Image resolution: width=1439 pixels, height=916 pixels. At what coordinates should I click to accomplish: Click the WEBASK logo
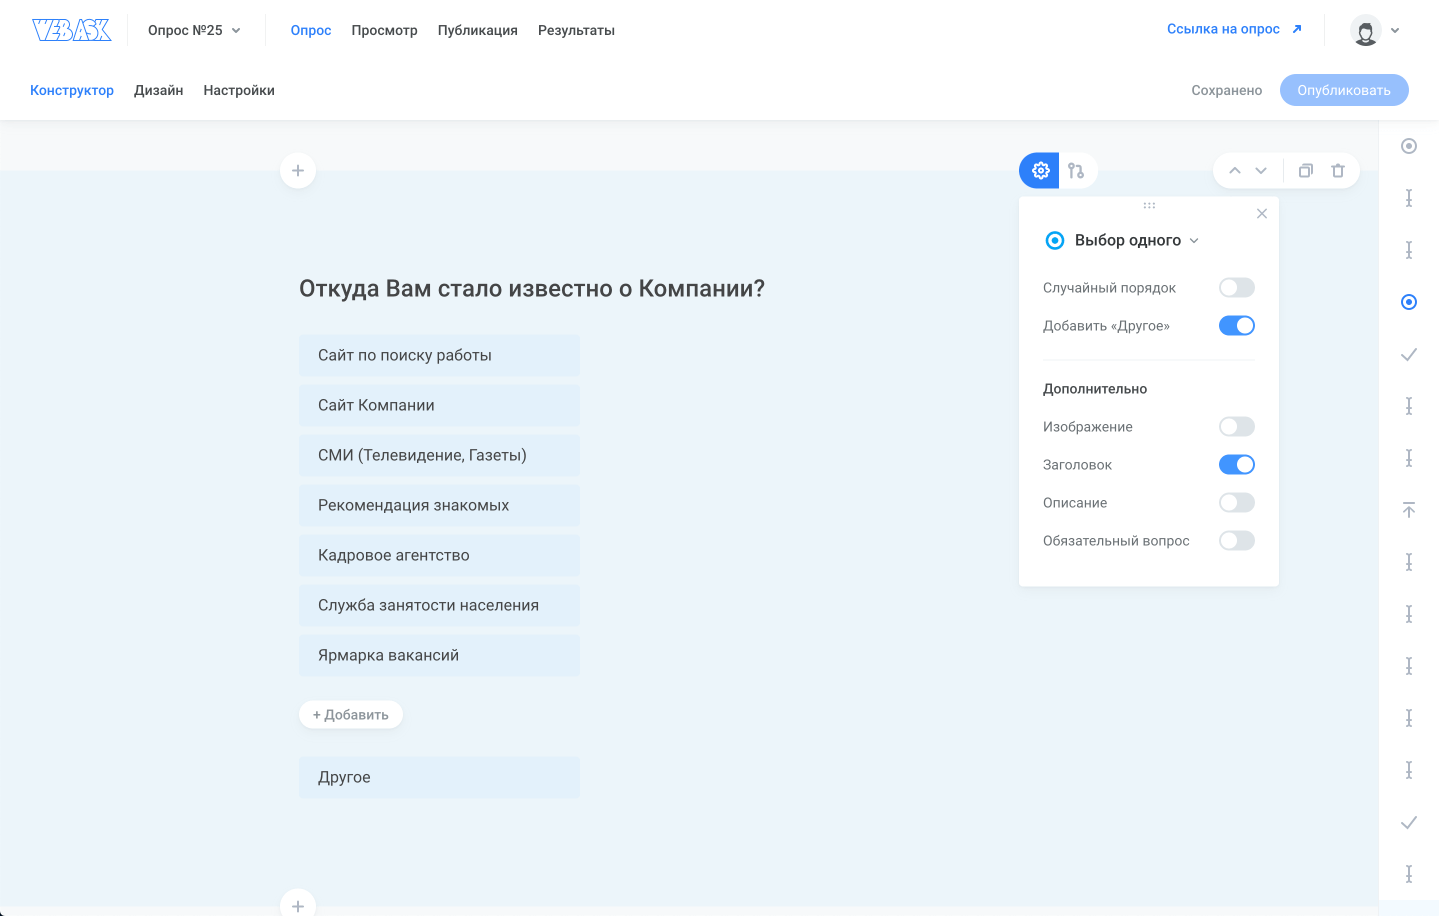click(71, 30)
